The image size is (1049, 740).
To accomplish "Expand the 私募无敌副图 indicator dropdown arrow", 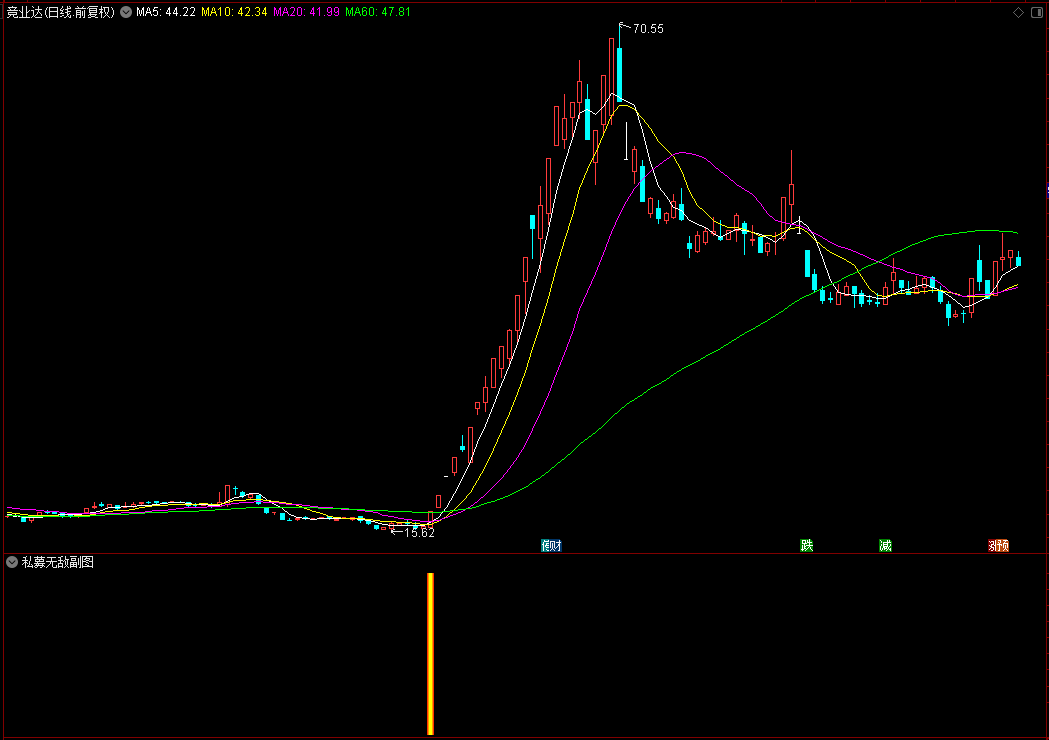I will click(12, 562).
